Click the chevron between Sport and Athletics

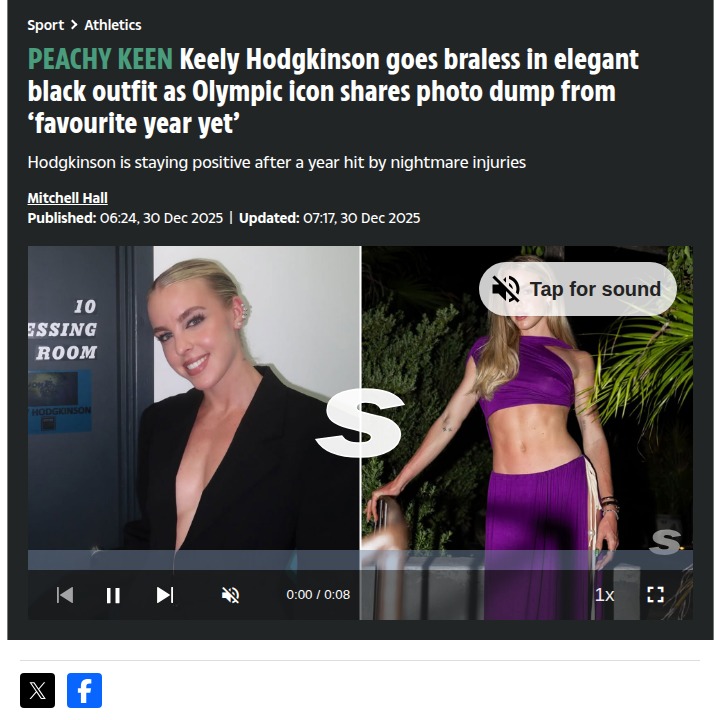(x=74, y=25)
